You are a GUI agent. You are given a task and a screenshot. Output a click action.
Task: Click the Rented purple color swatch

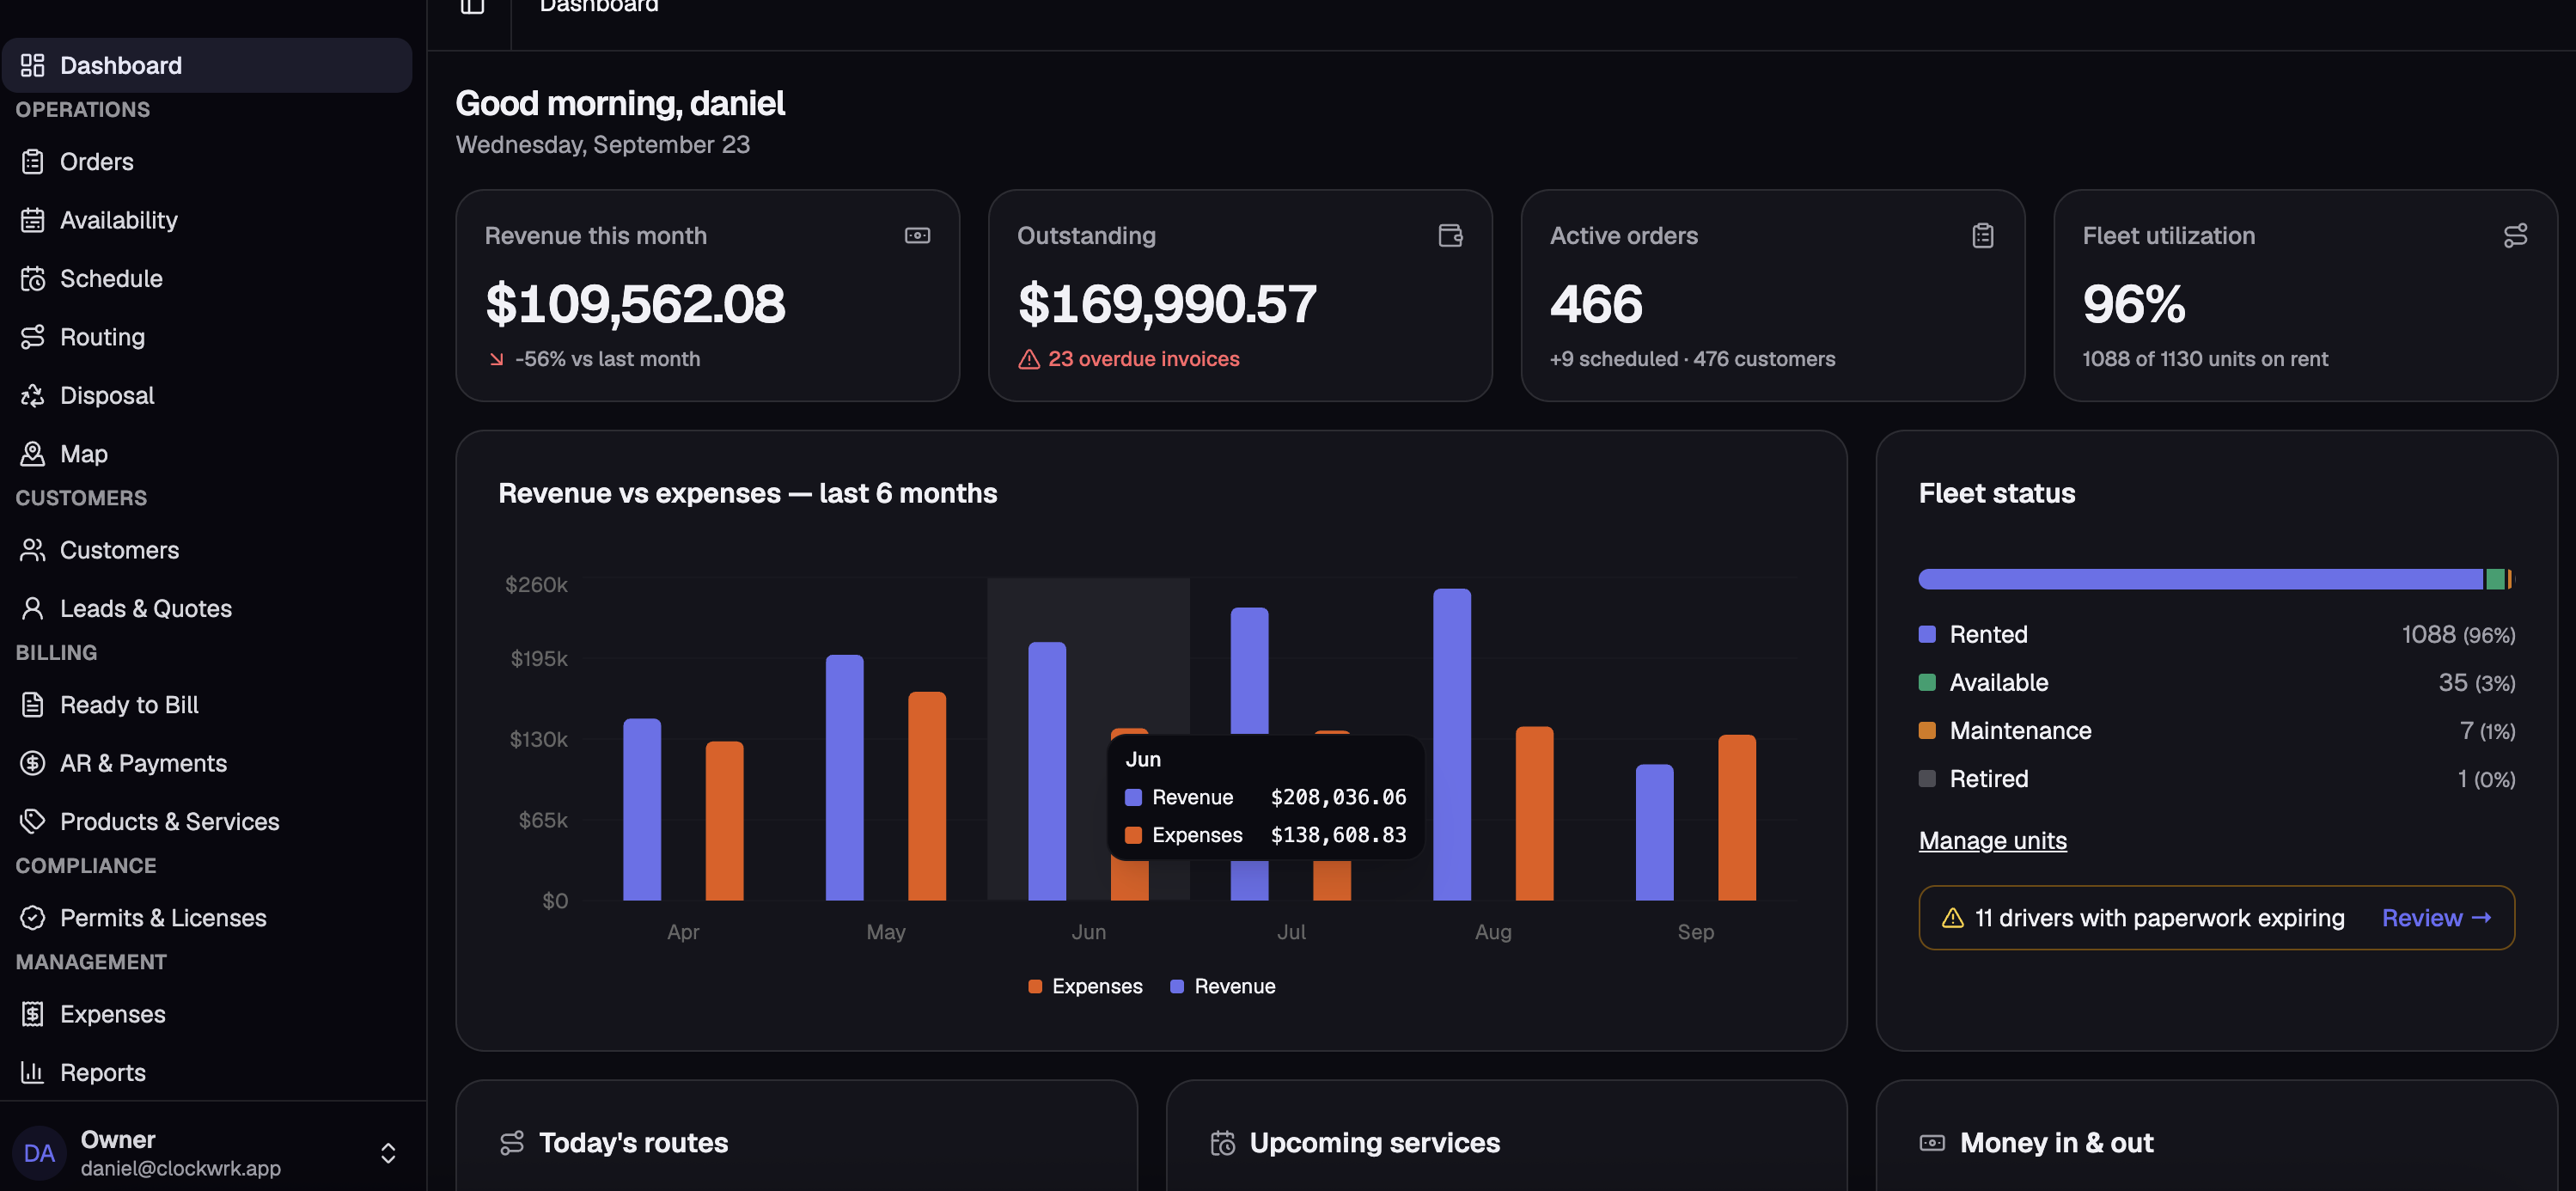[x=1927, y=634]
